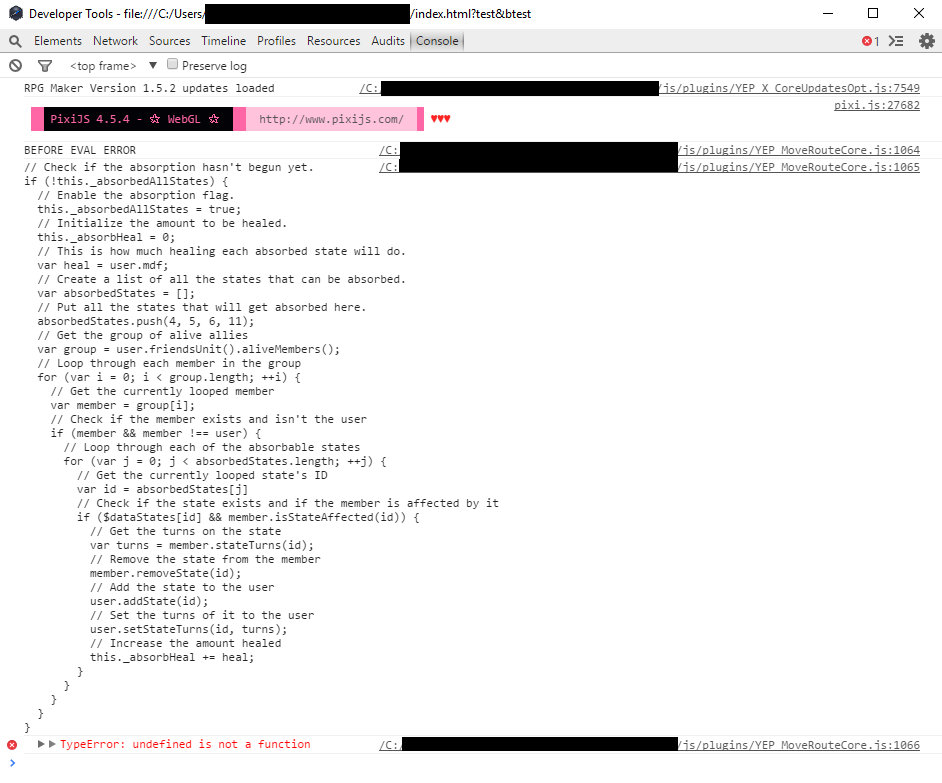The image size is (942, 783).
Task: Select the Console tab
Action: (x=437, y=41)
